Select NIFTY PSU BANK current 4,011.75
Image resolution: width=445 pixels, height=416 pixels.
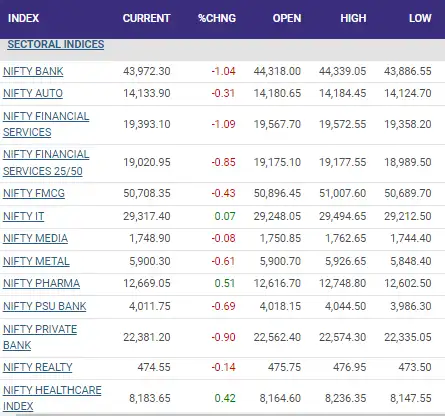pyautogui.click(x=150, y=306)
